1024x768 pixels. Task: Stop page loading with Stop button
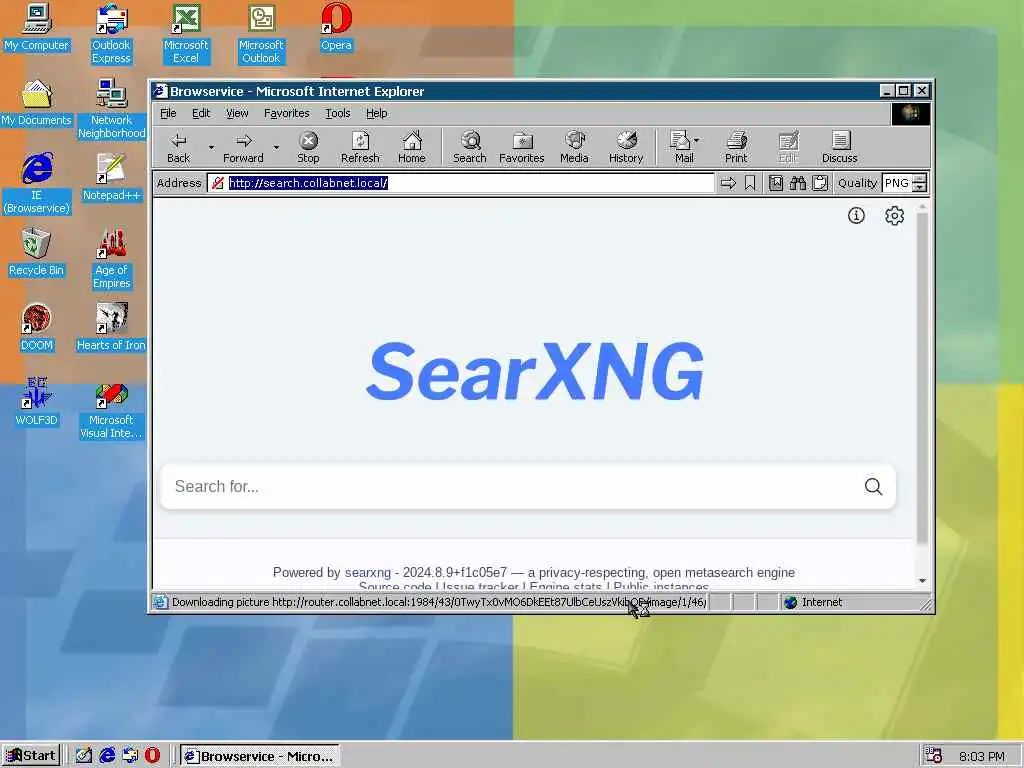[308, 148]
